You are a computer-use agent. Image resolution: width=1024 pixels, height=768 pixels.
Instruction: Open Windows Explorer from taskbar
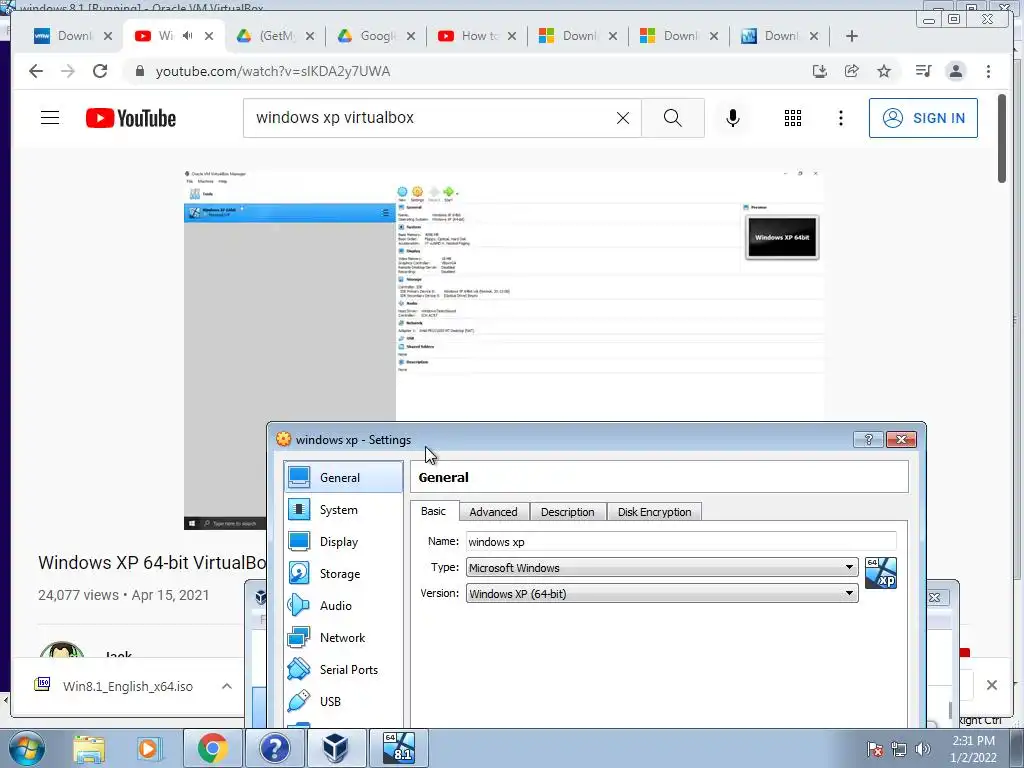pyautogui.click(x=89, y=748)
